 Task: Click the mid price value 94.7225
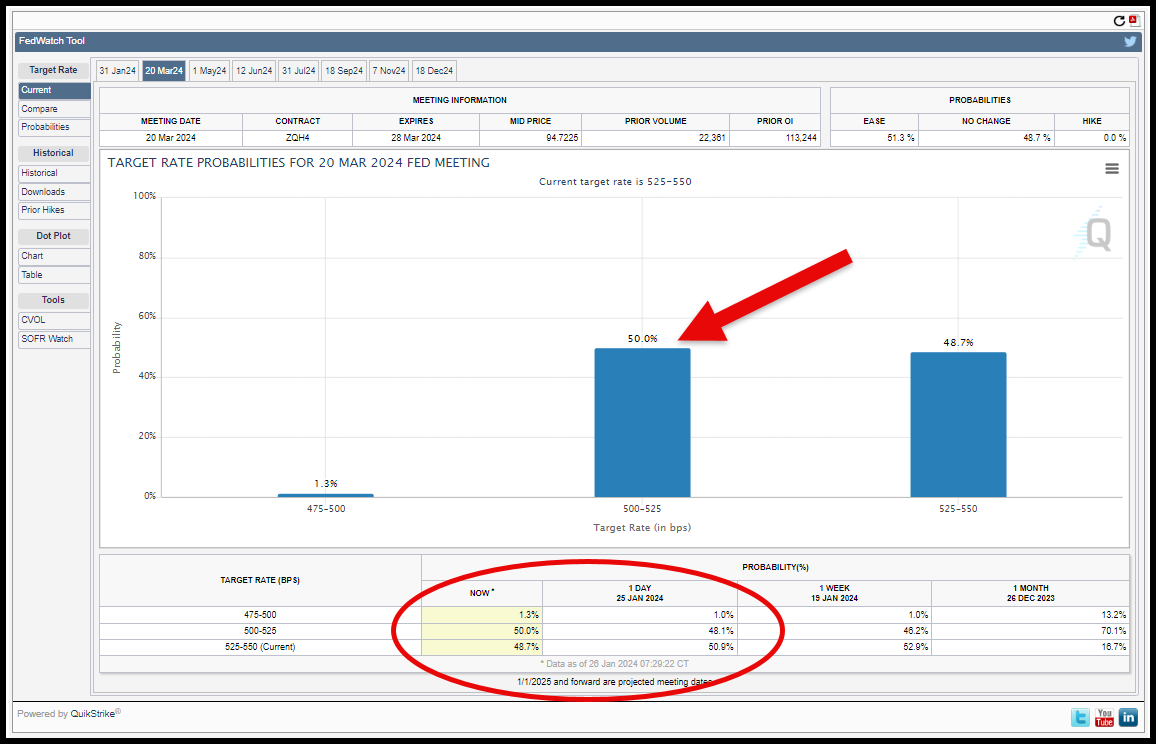[x=562, y=138]
